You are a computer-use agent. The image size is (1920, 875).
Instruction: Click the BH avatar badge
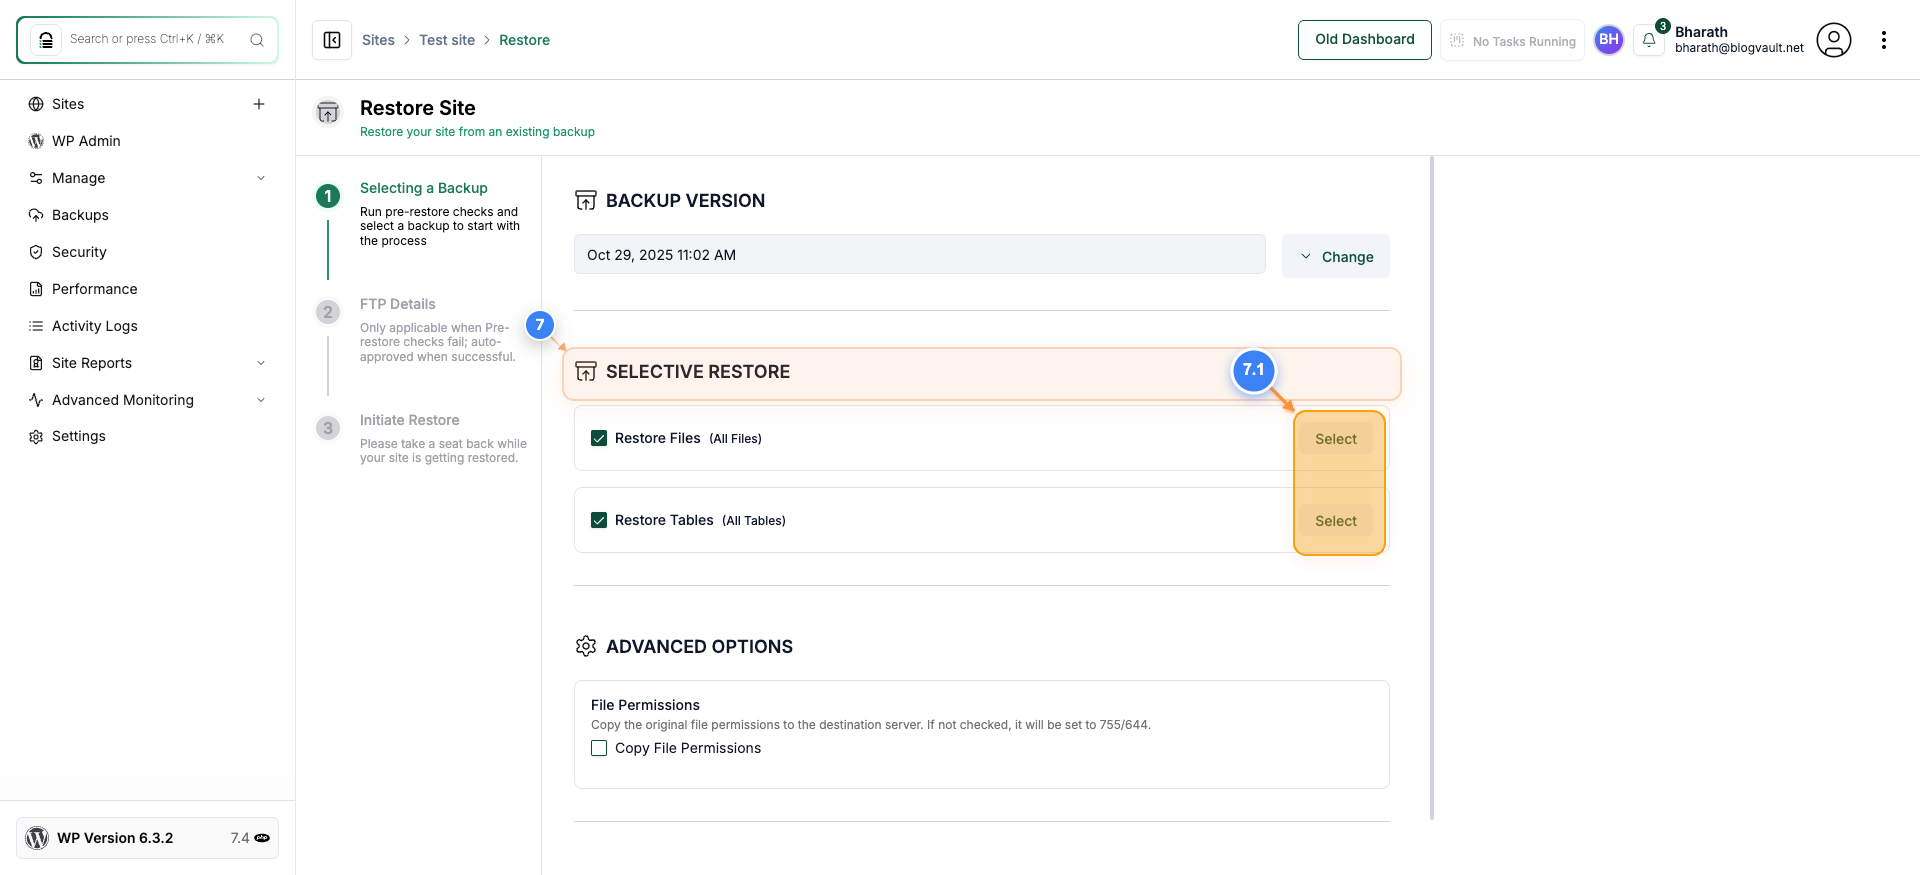[1609, 40]
